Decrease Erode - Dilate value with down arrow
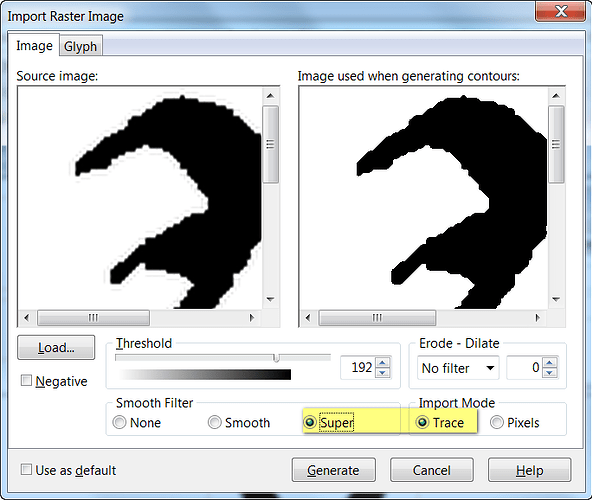The height and width of the screenshot is (500, 592). click(x=549, y=373)
